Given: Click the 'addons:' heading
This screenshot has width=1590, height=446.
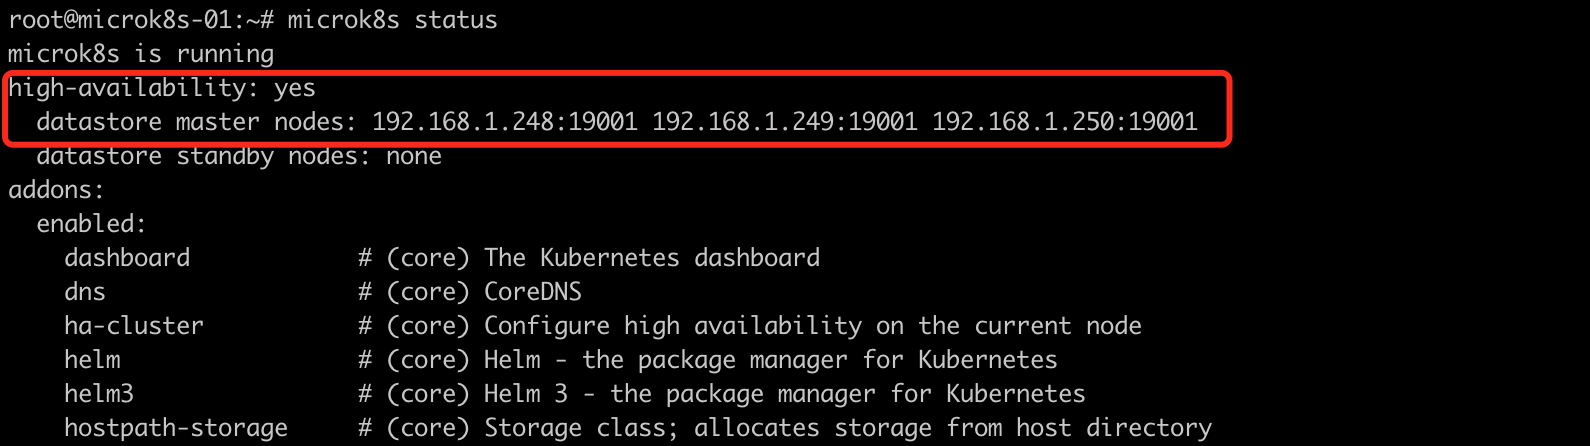Looking at the screenshot, I should 56,190.
